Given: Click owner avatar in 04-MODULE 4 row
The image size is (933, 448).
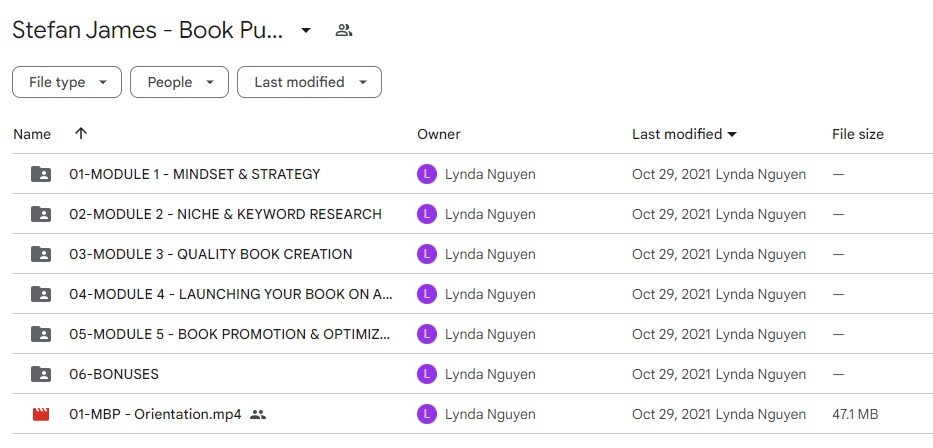Looking at the screenshot, I should (427, 294).
